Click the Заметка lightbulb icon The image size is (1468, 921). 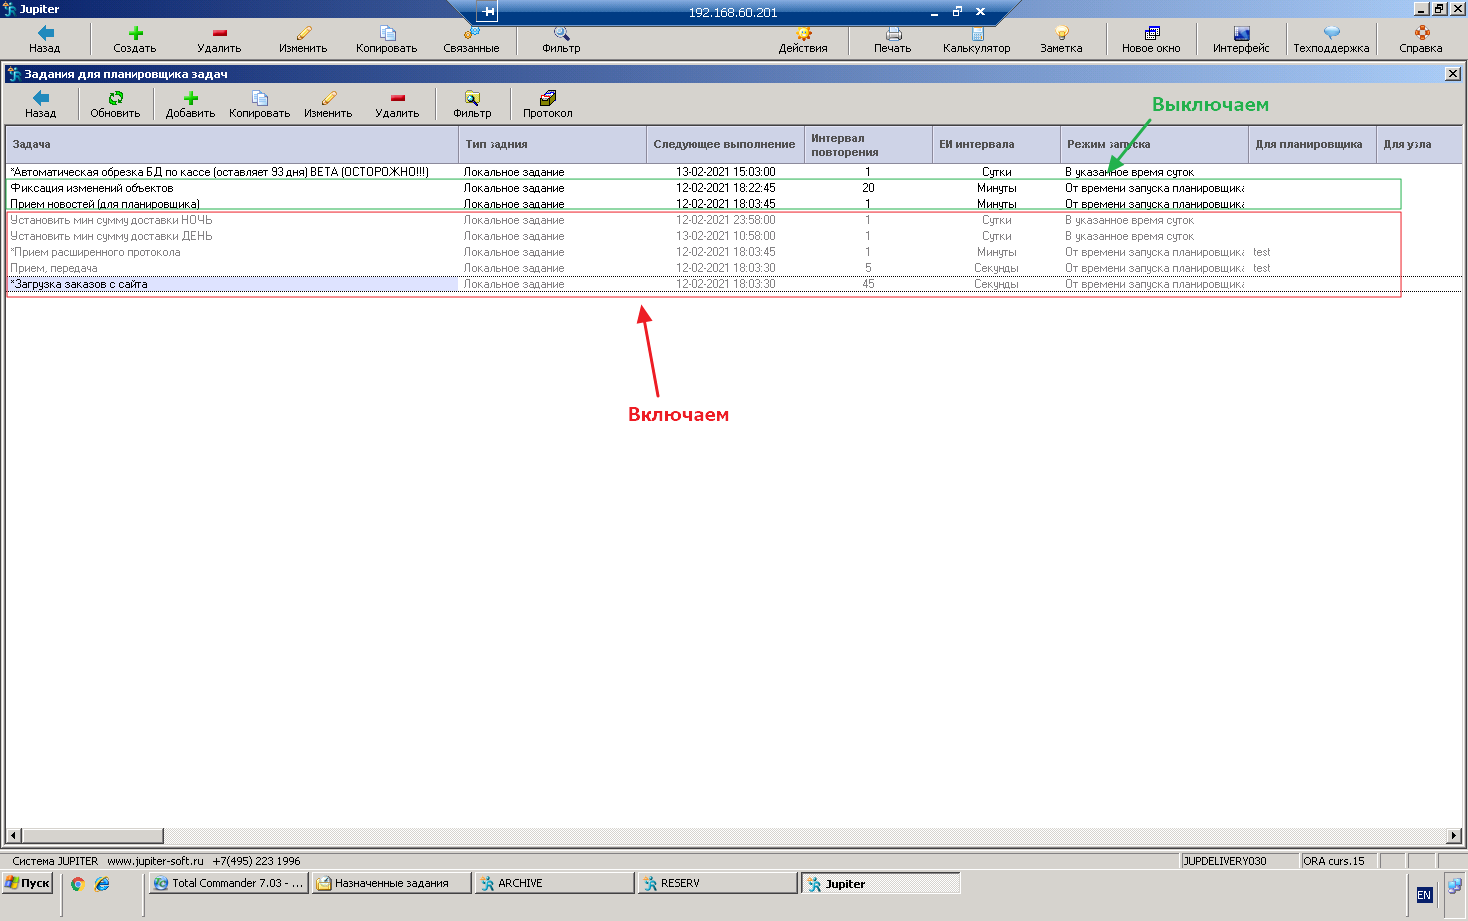(1062, 33)
